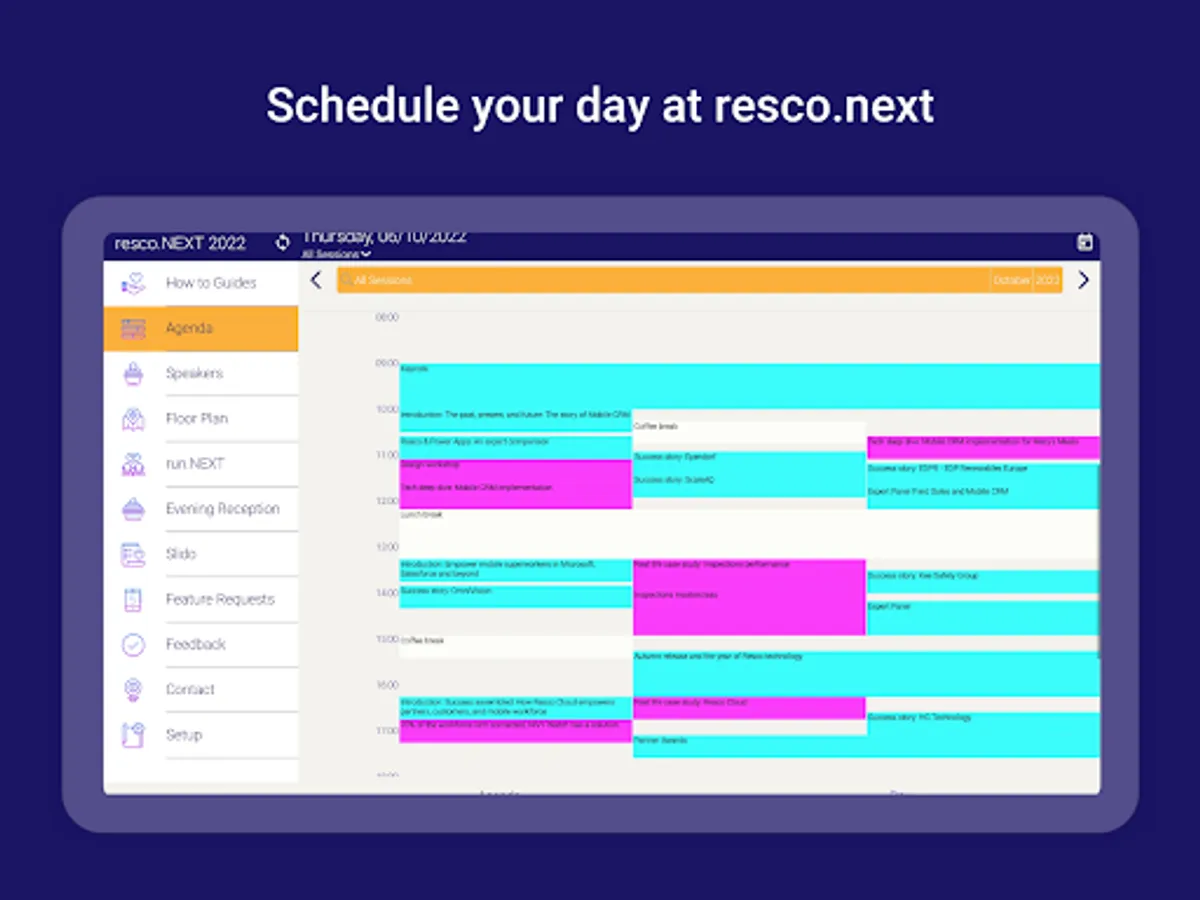1200x900 pixels.
Task: Open the How to Guides icon
Action: pos(133,283)
